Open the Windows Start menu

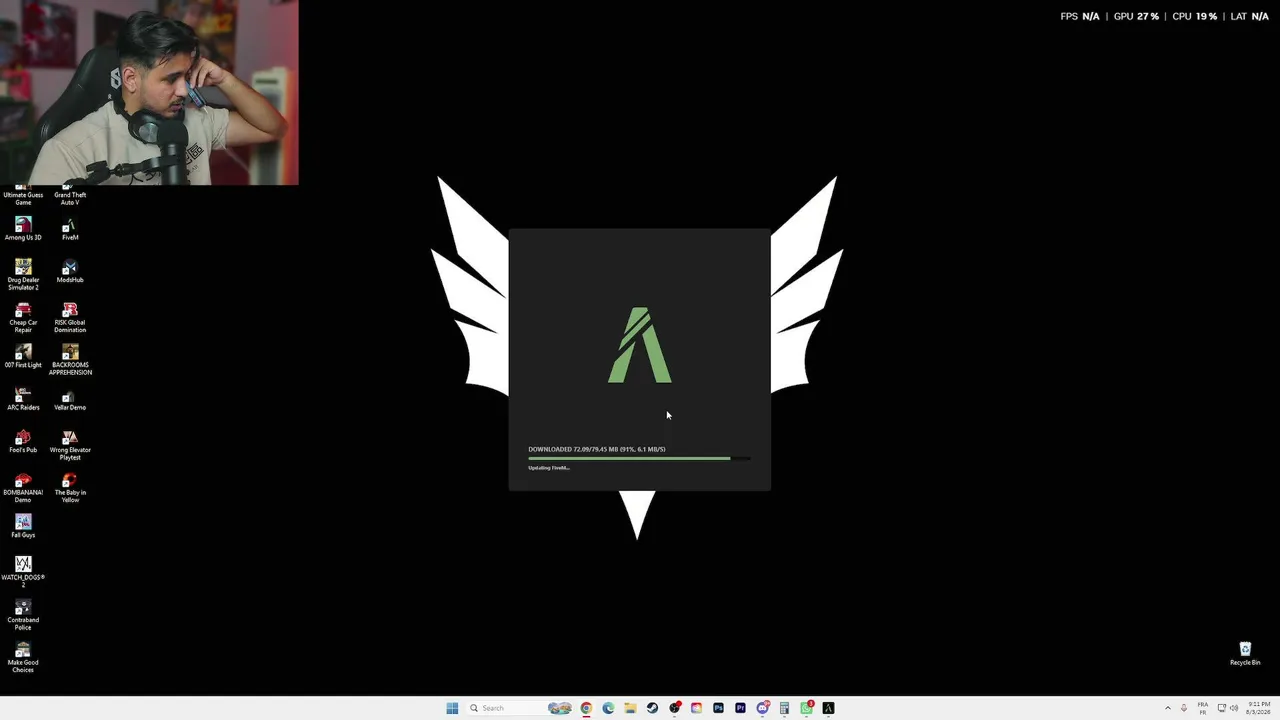coord(452,708)
